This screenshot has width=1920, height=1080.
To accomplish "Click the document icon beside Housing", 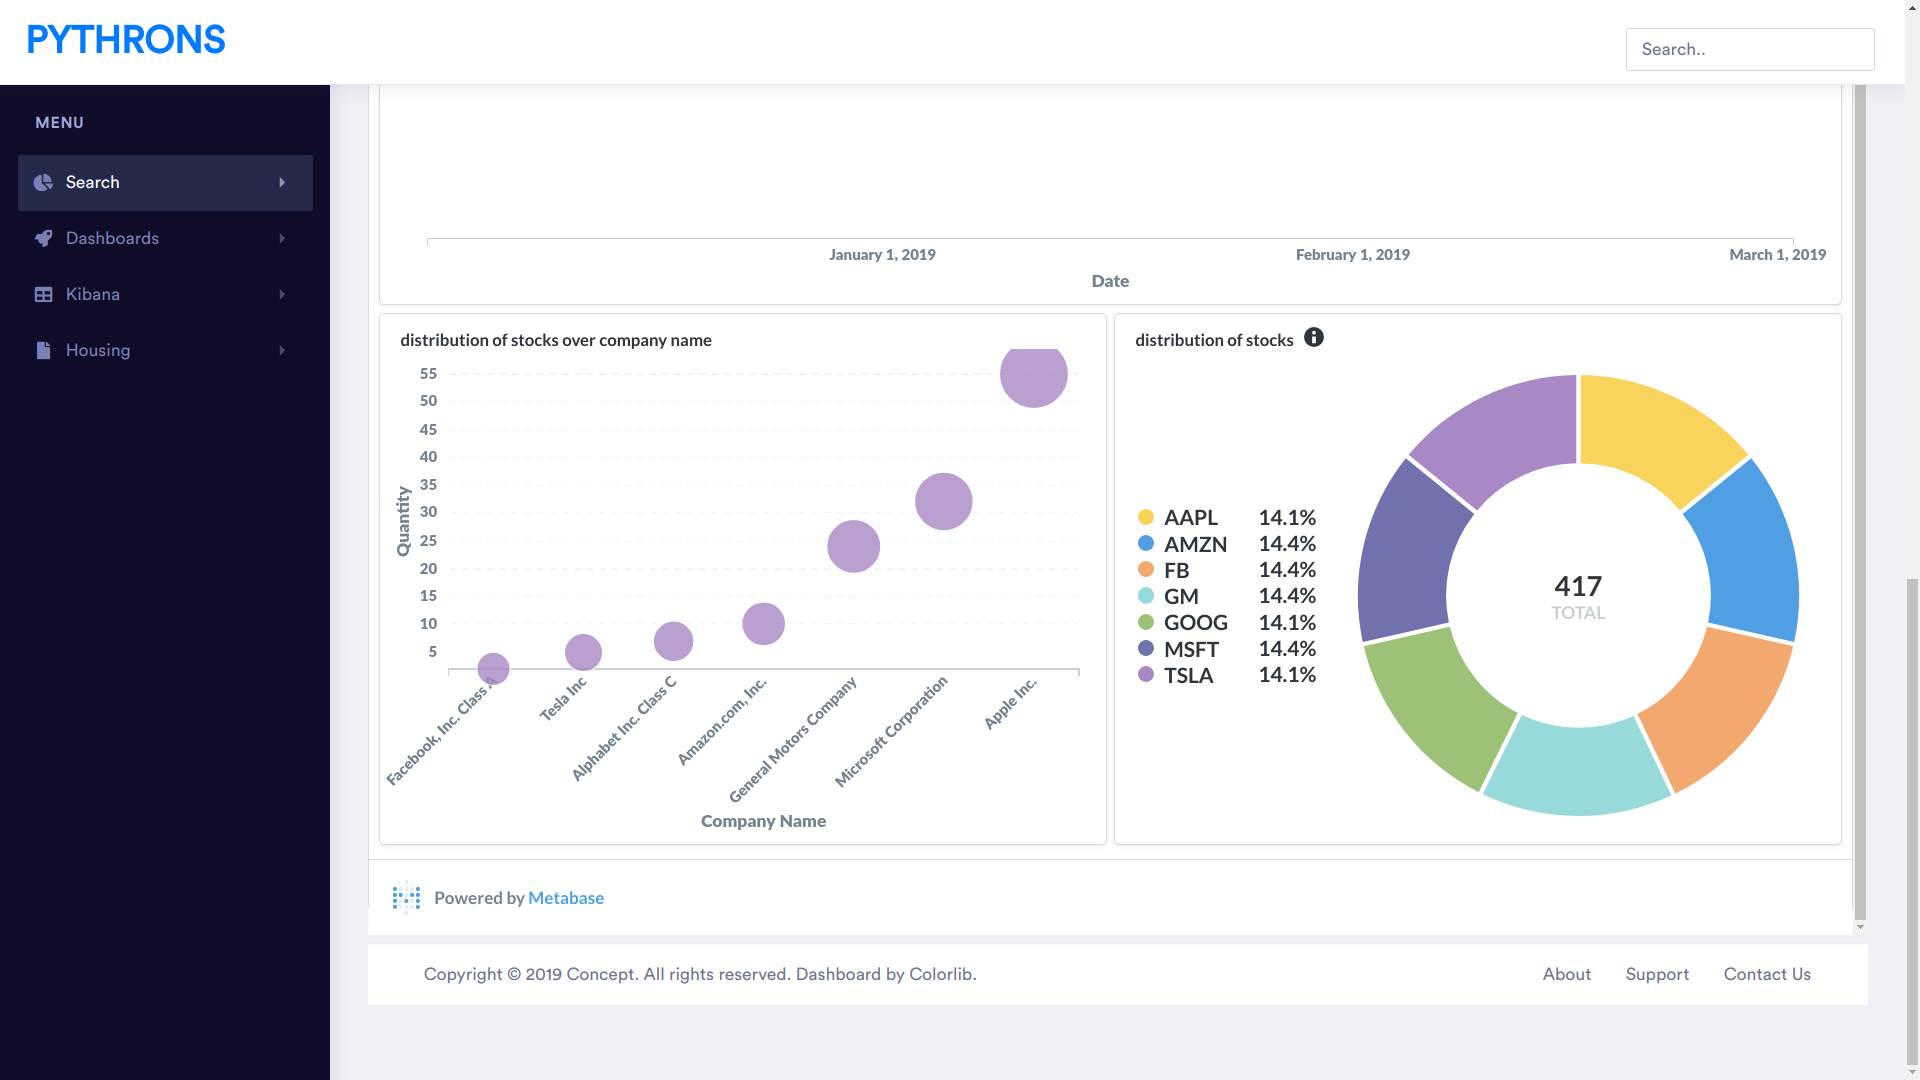I will 43,350.
